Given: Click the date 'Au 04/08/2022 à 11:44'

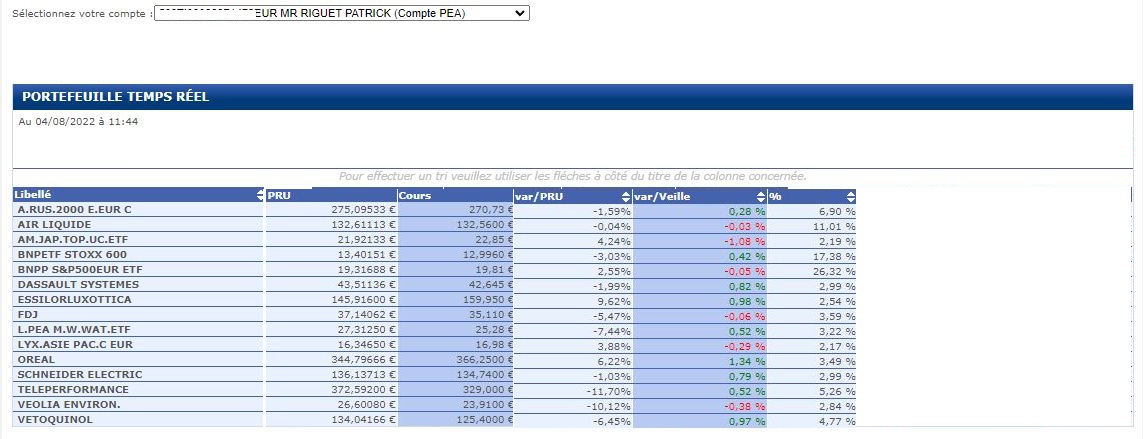Looking at the screenshot, I should pyautogui.click(x=78, y=122).
